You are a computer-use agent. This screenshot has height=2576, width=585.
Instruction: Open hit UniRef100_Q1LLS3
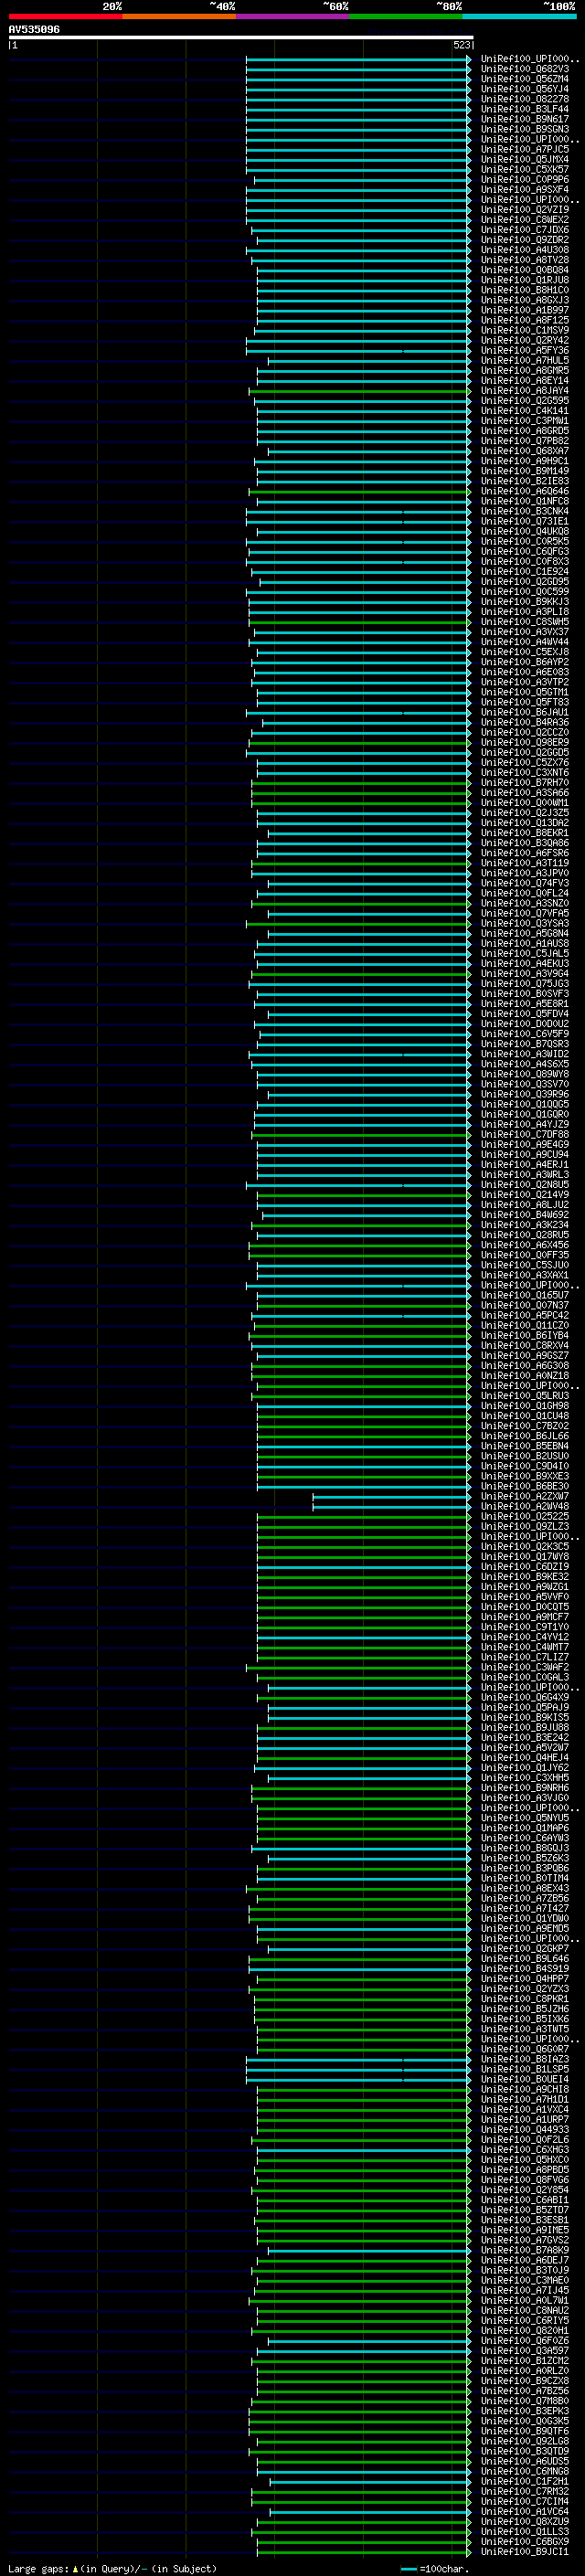[525, 2531]
